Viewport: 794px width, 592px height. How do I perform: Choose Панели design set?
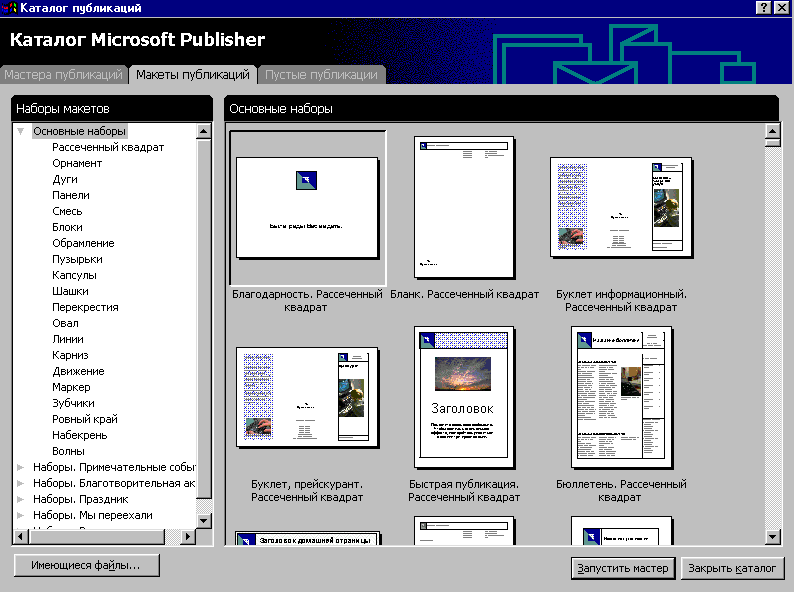coord(71,195)
